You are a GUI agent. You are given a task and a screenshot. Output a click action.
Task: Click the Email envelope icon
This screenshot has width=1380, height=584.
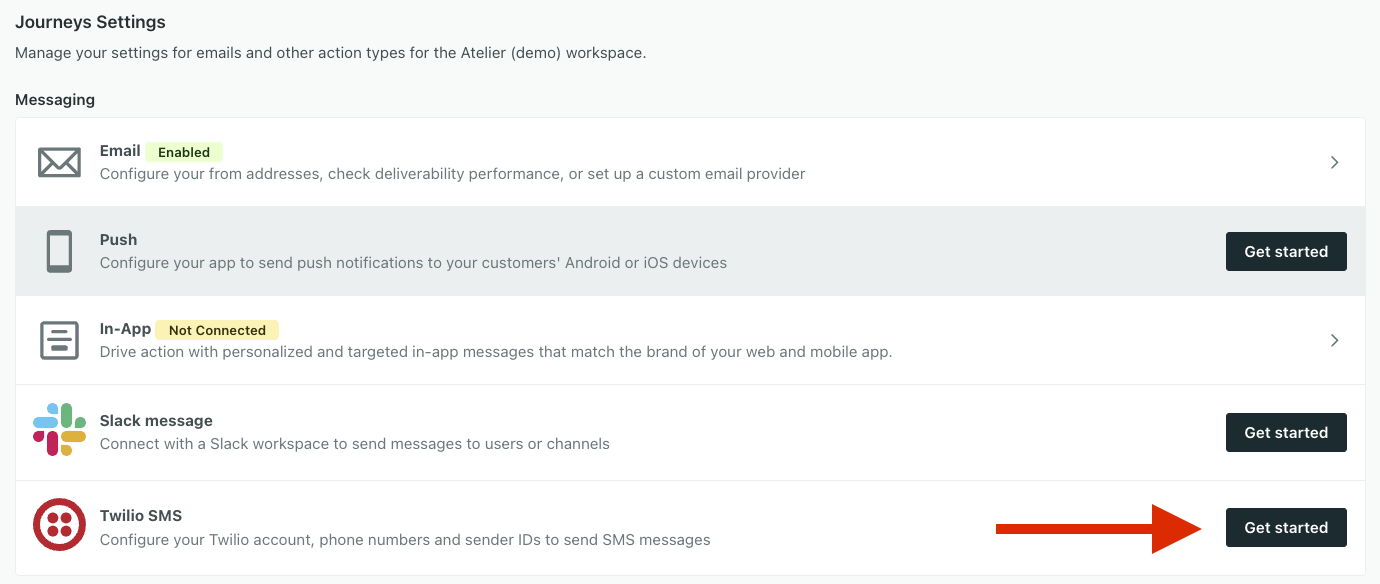[59, 162]
